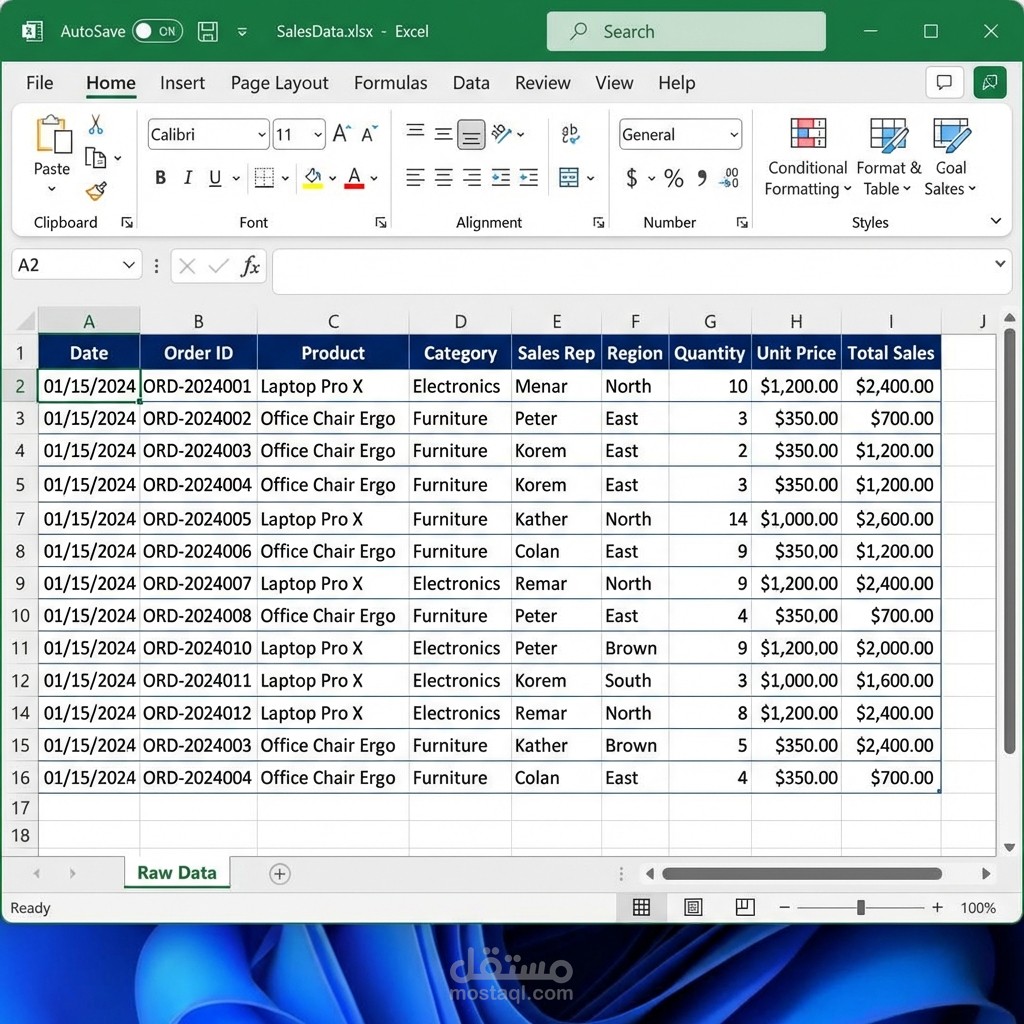Click the Comma Style icon
Screen dimensions: 1024x1024
point(702,178)
